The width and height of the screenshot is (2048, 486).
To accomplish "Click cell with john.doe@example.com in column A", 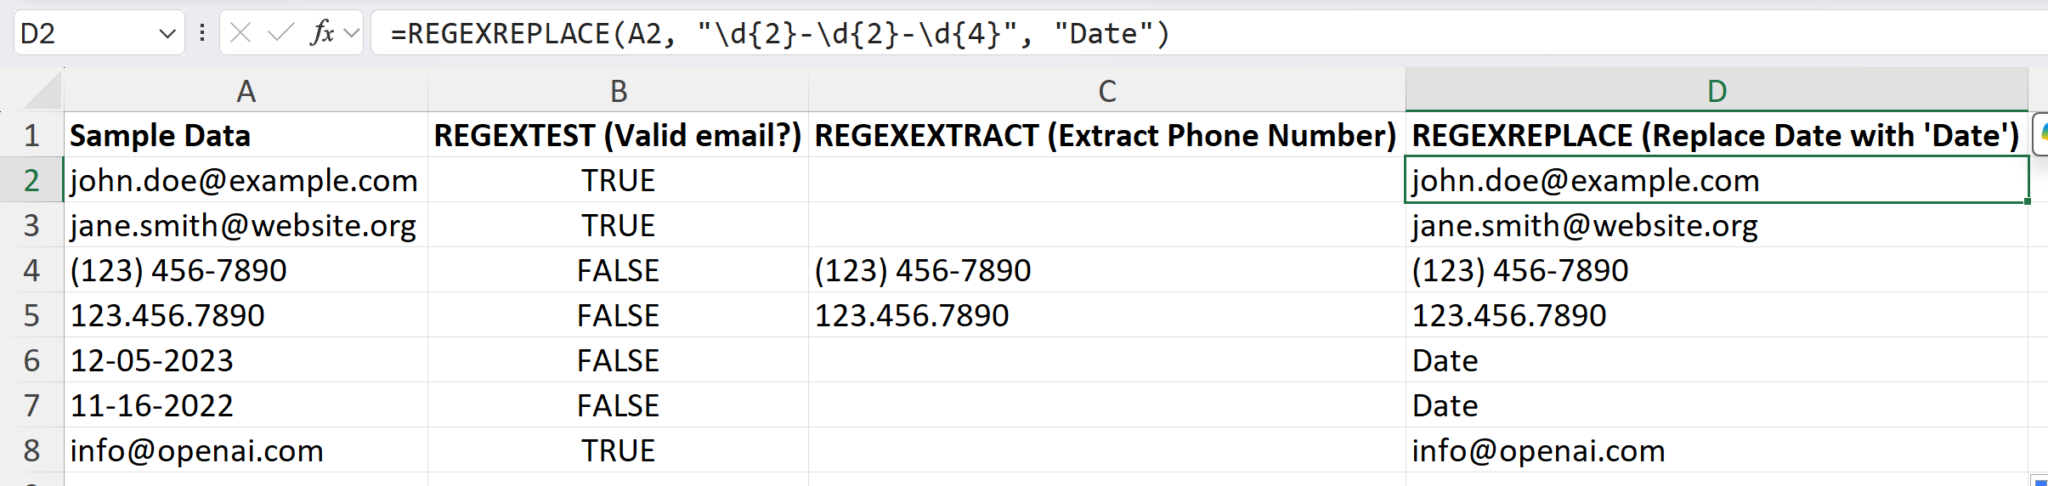I will click(x=244, y=180).
